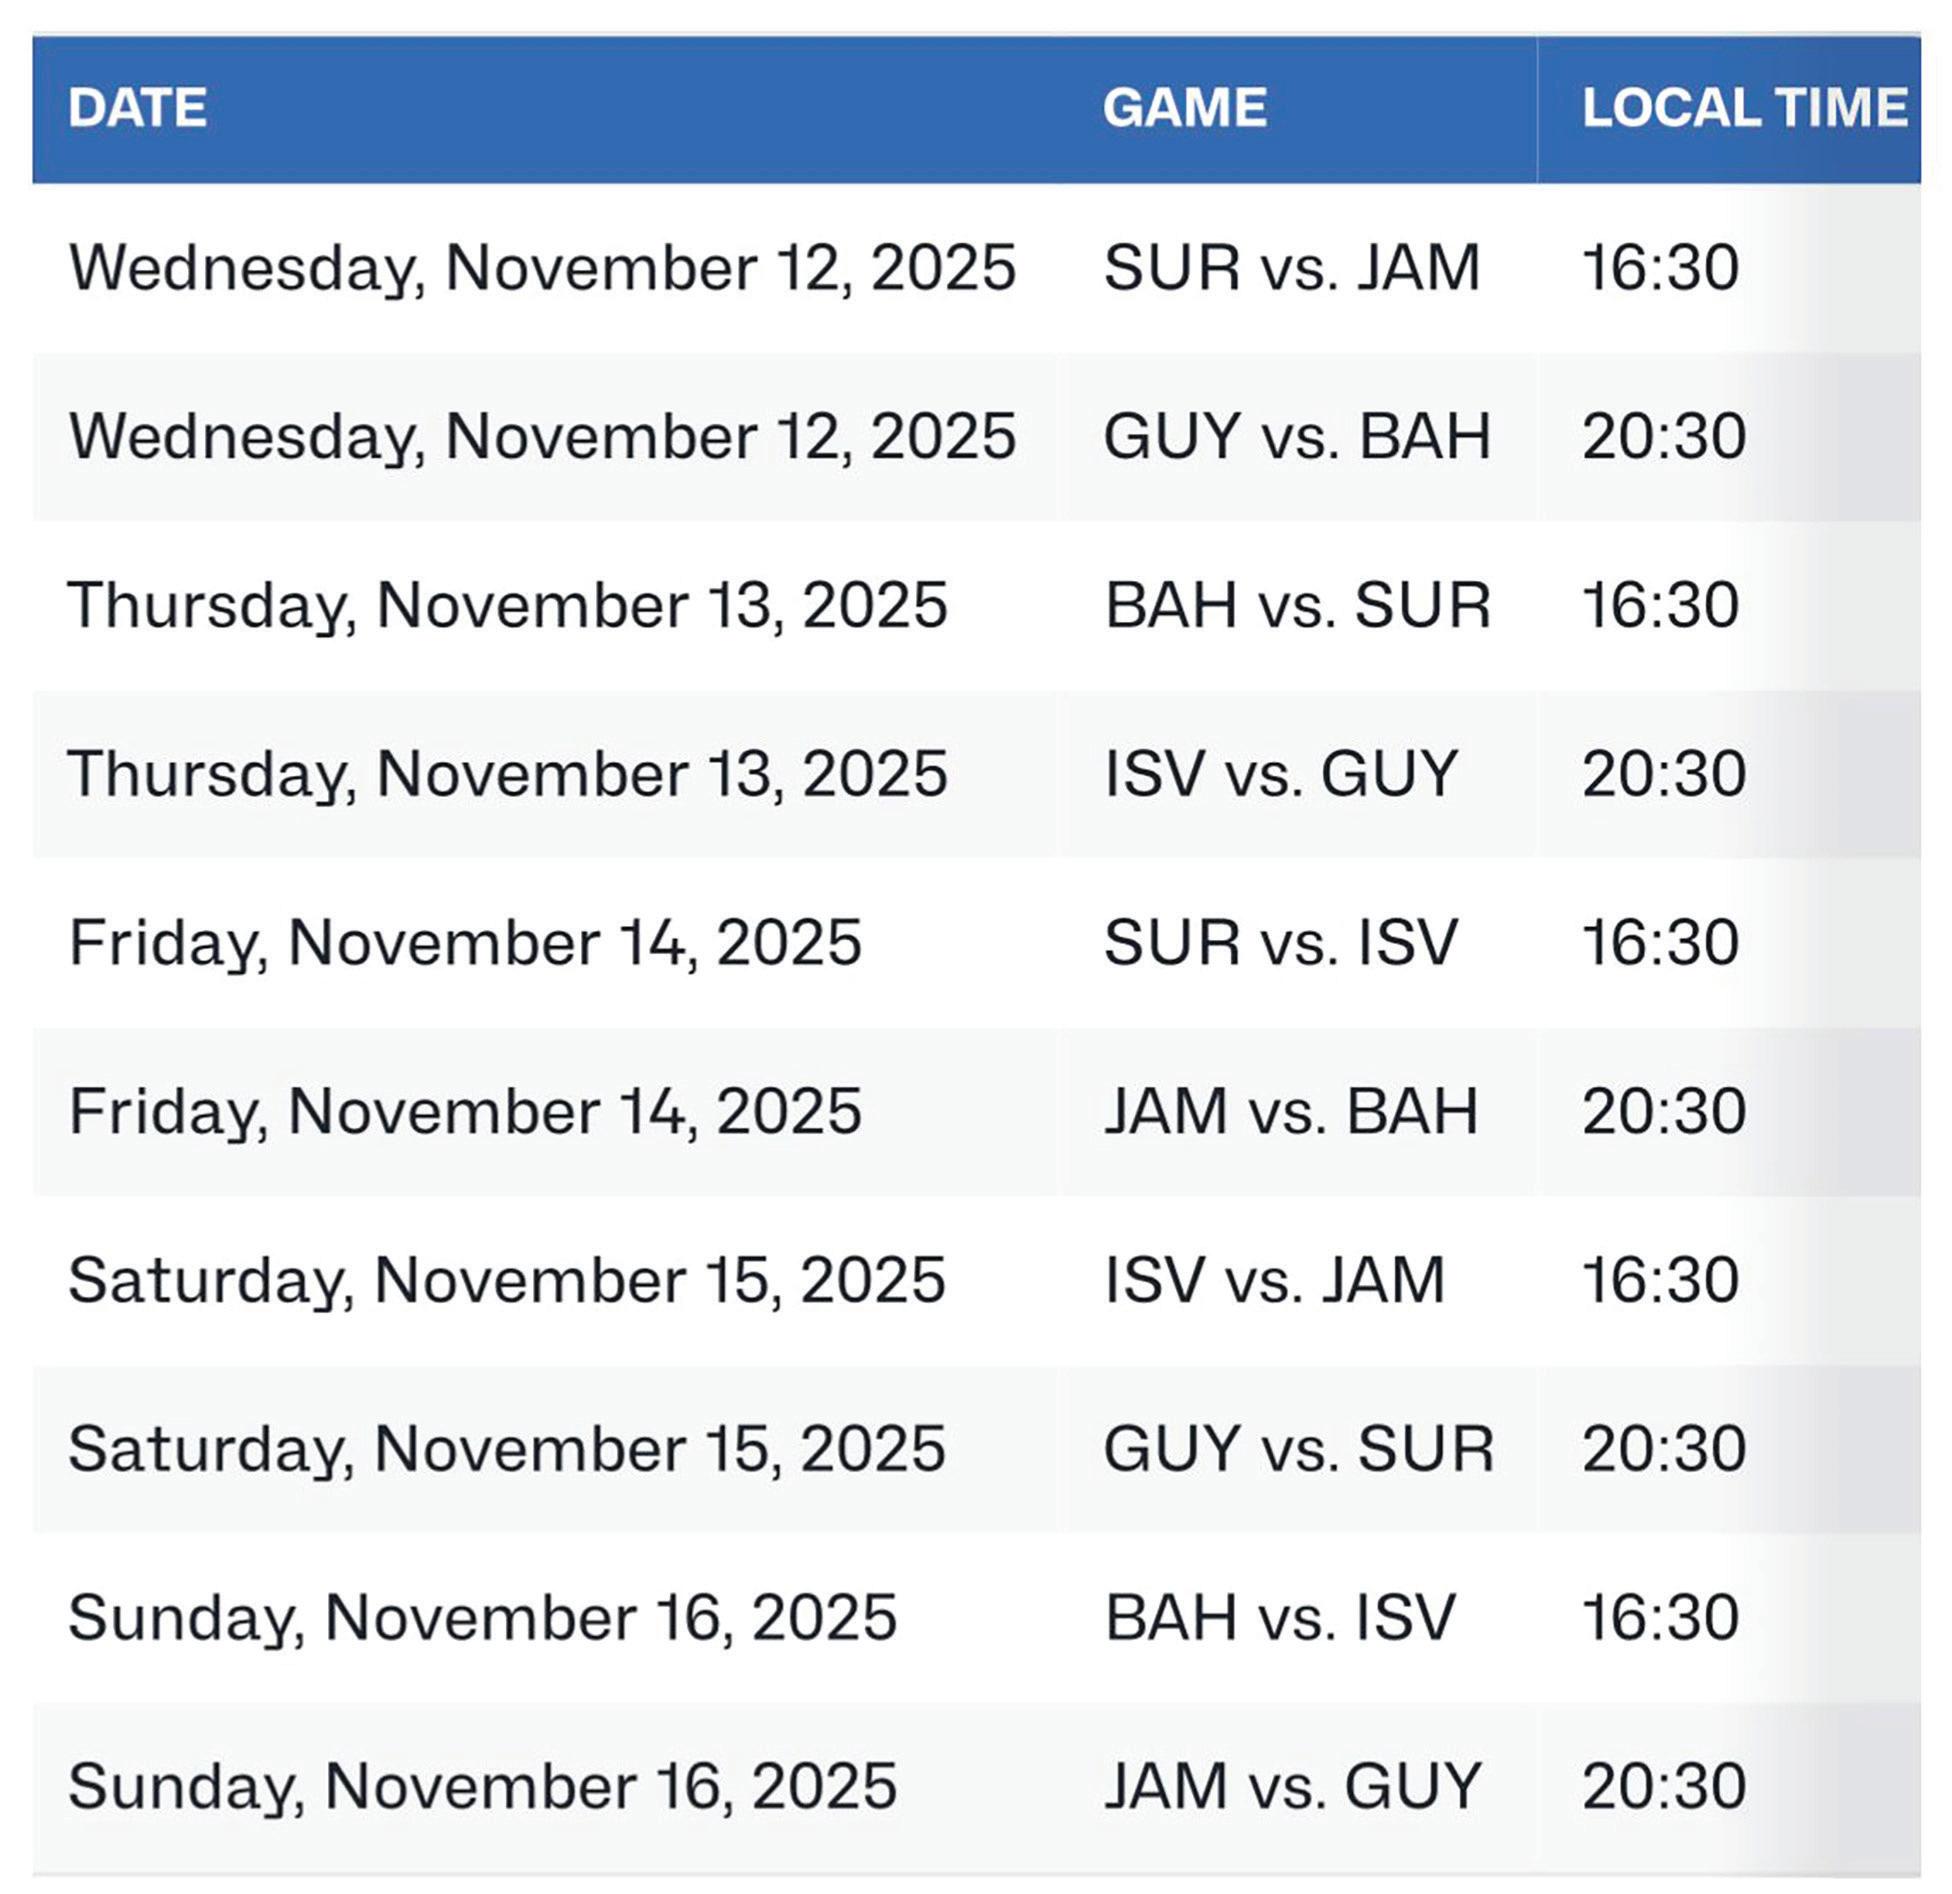Click the 16:30 time for SUR vs. JAM
The width and height of the screenshot is (1952, 1894).
click(1660, 267)
